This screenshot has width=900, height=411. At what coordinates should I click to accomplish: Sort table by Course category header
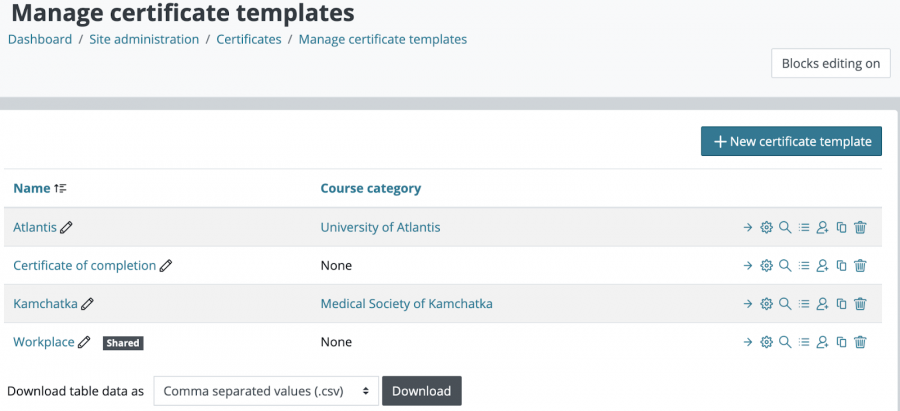click(371, 188)
